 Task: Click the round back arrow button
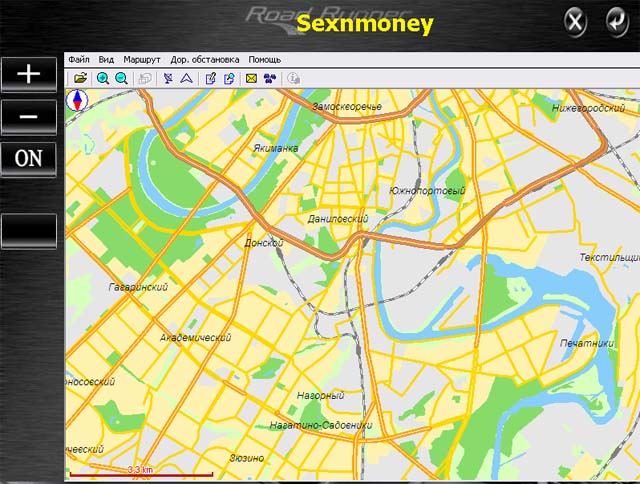[x=611, y=20]
